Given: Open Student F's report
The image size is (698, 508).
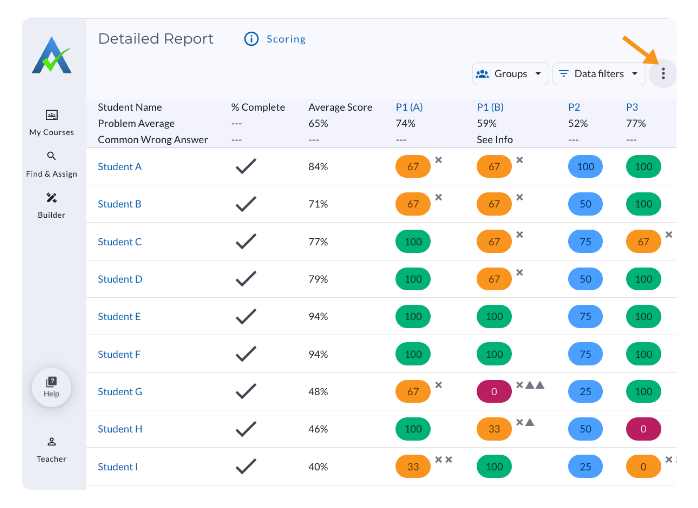Looking at the screenshot, I should [119, 354].
